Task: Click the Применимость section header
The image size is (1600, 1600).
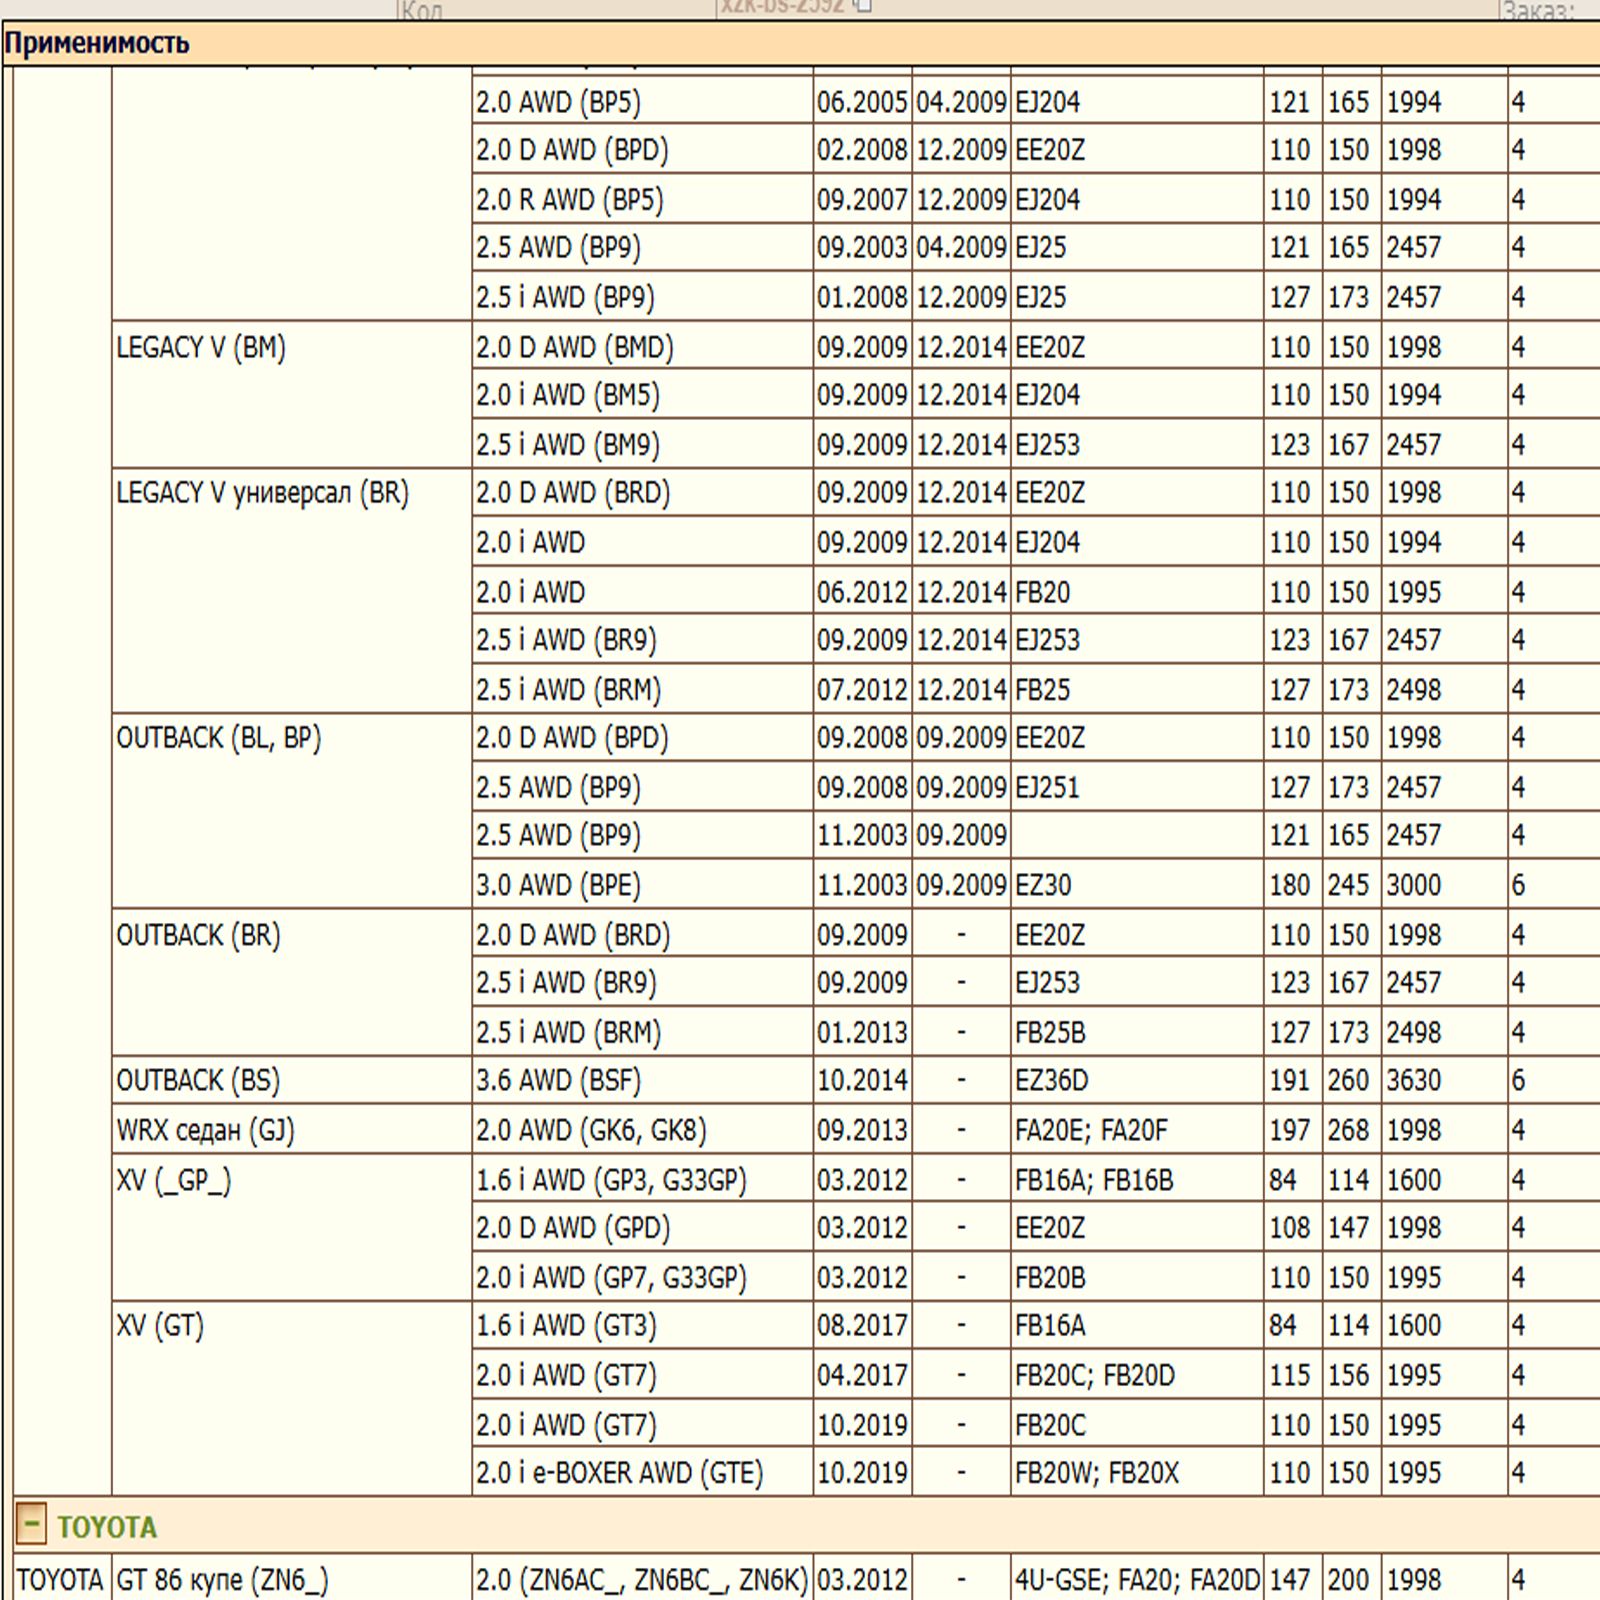Action: click(97, 44)
